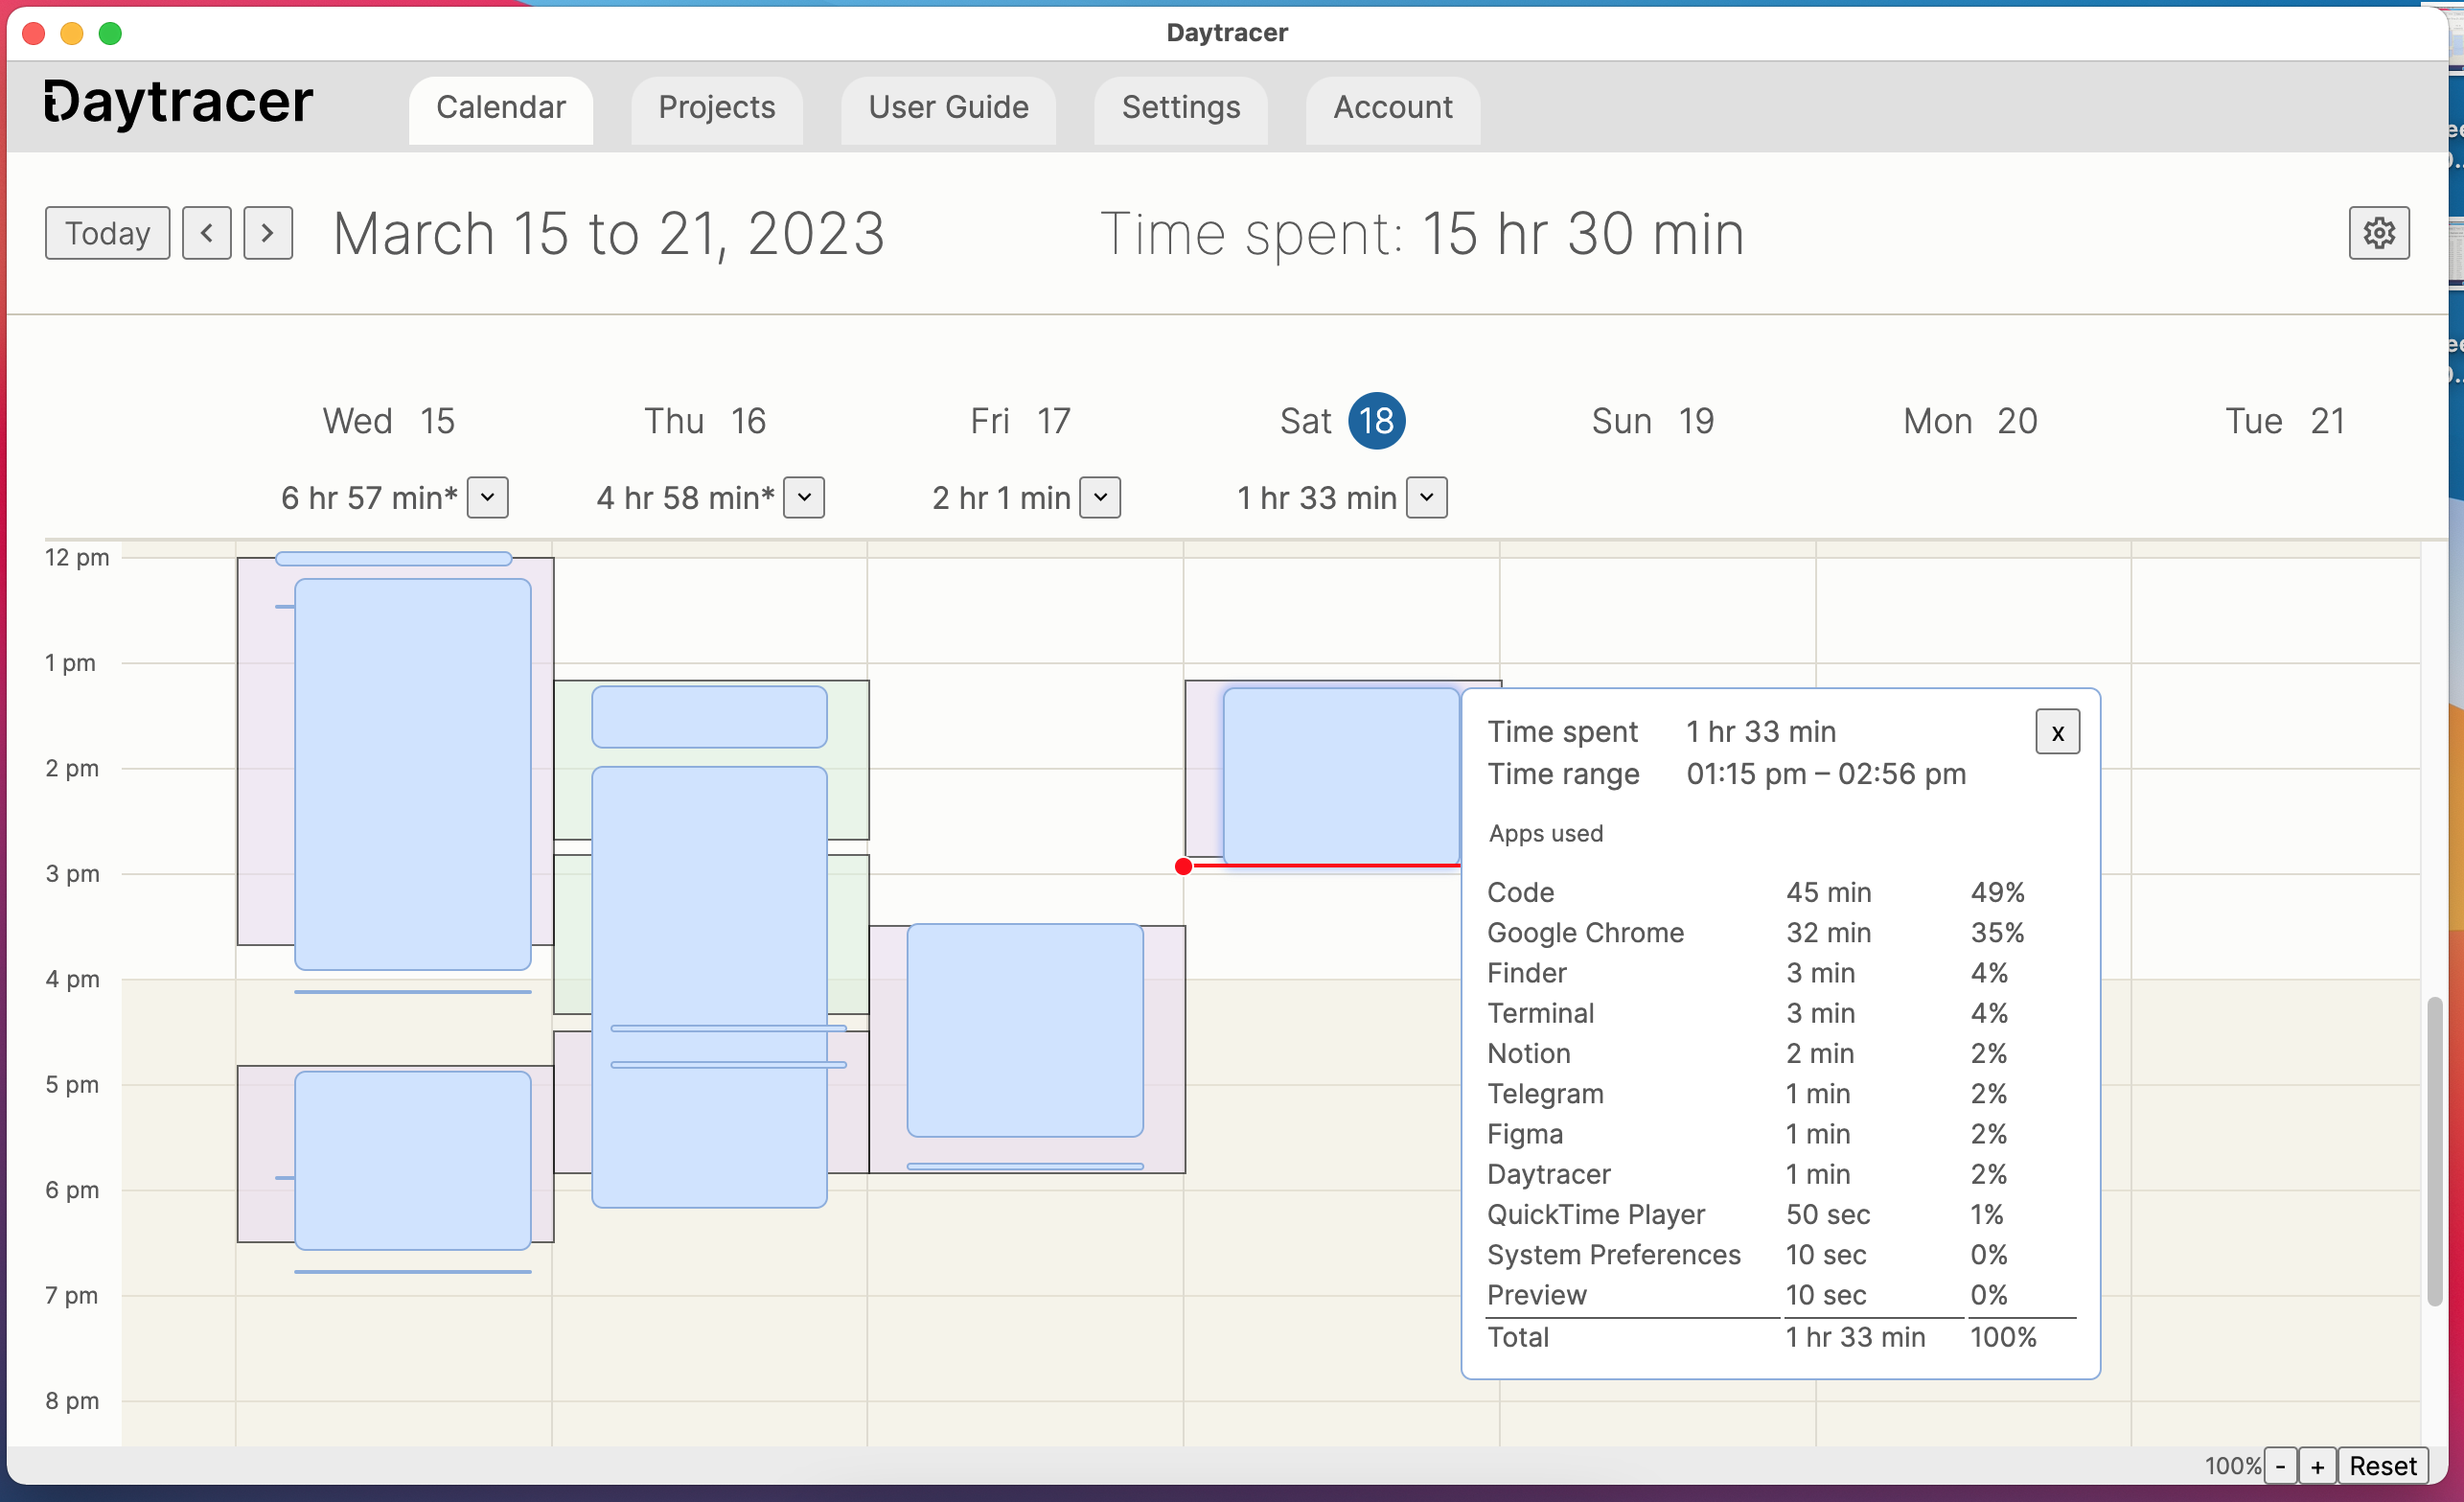Screen dimensions: 2464x1502
Task: Click the 12 pm time label
Action: [x=77, y=557]
